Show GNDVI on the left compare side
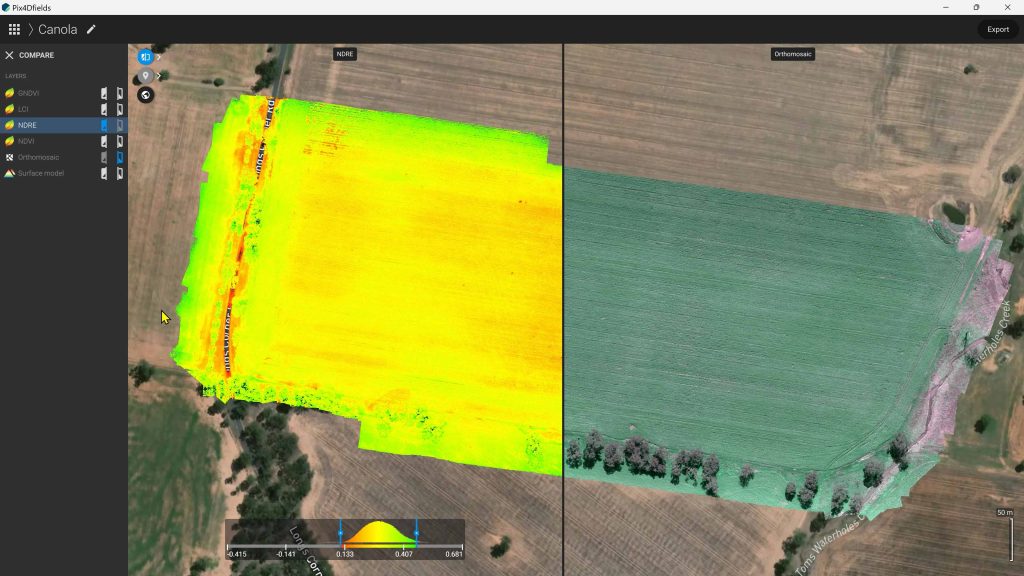The height and width of the screenshot is (576, 1024). coord(104,93)
